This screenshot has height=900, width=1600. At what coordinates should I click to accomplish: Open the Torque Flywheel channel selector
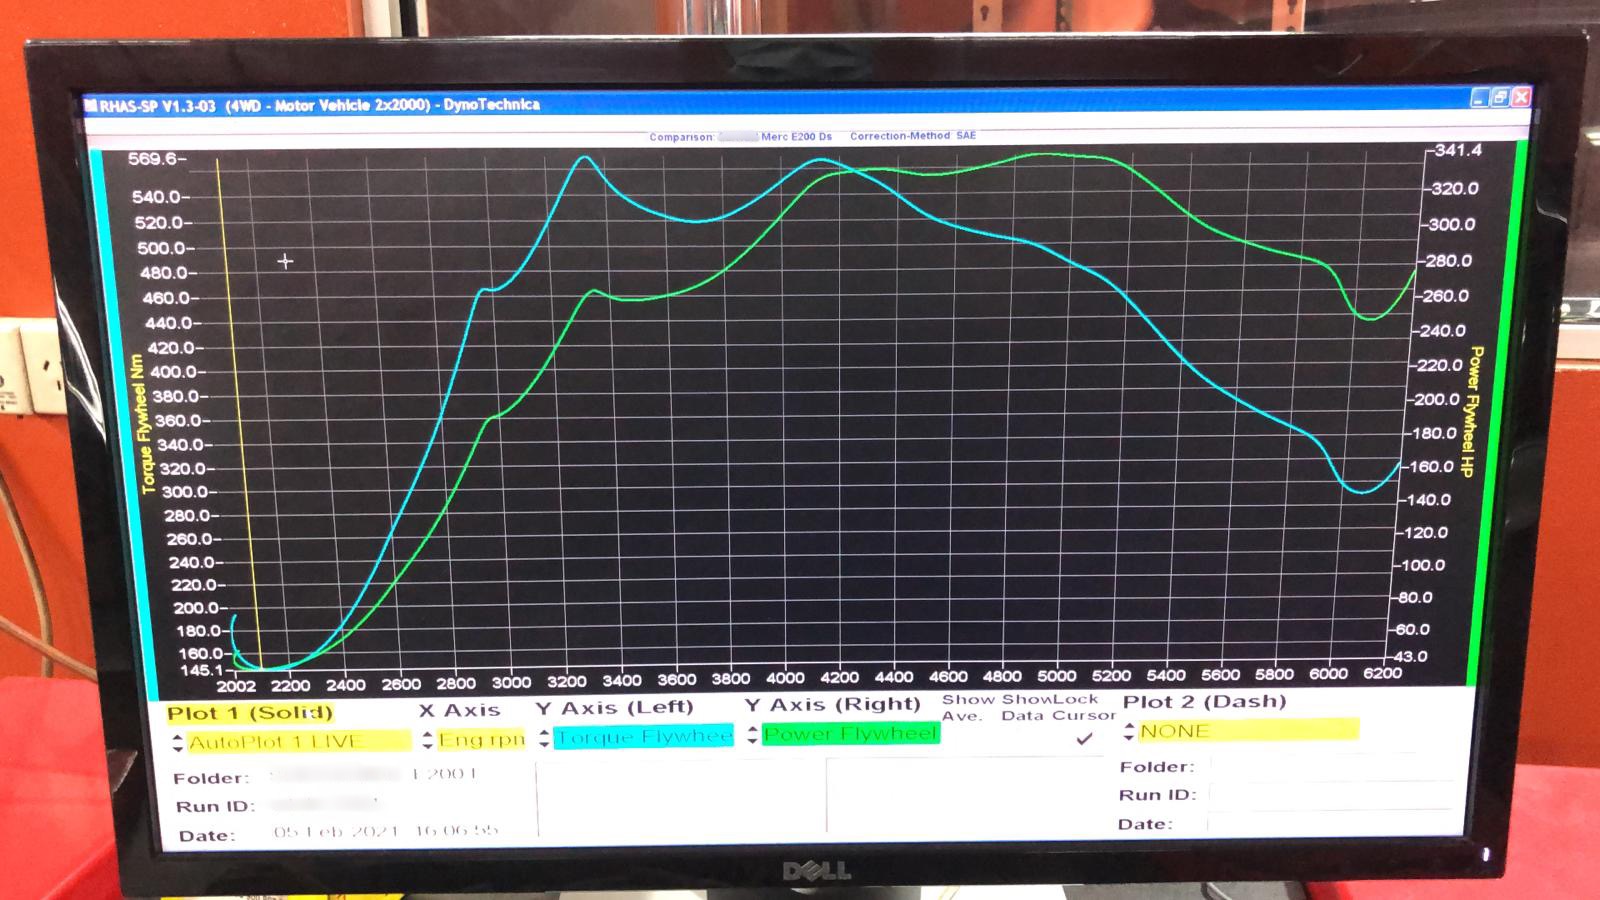click(644, 737)
